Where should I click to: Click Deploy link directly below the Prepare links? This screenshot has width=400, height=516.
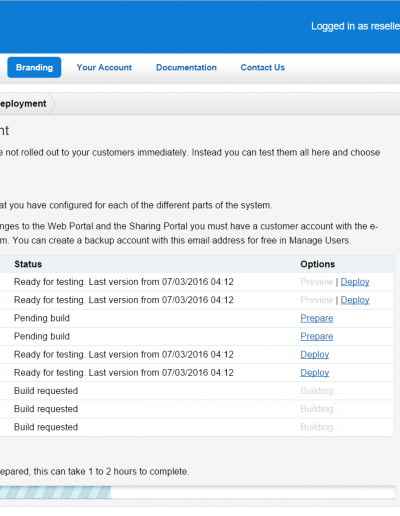315,355
